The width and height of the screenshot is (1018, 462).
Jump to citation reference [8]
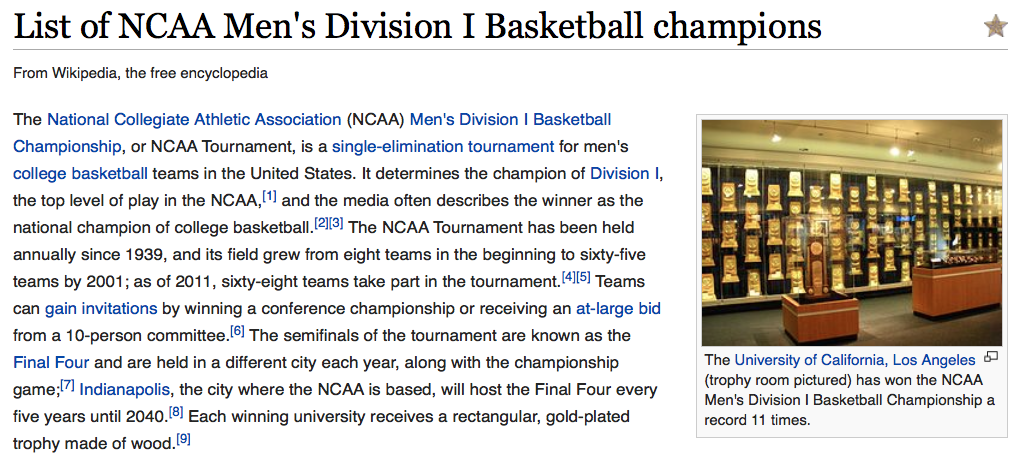click(176, 412)
